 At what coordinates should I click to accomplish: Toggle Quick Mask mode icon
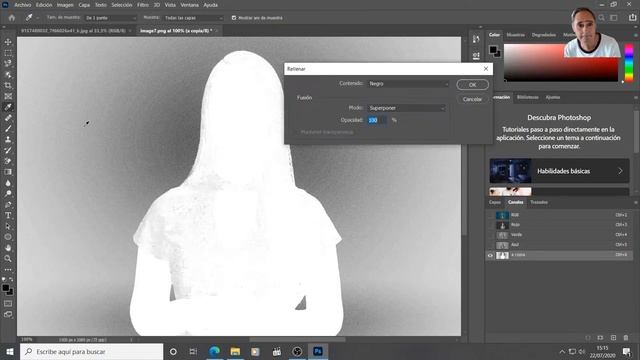[x=8, y=304]
